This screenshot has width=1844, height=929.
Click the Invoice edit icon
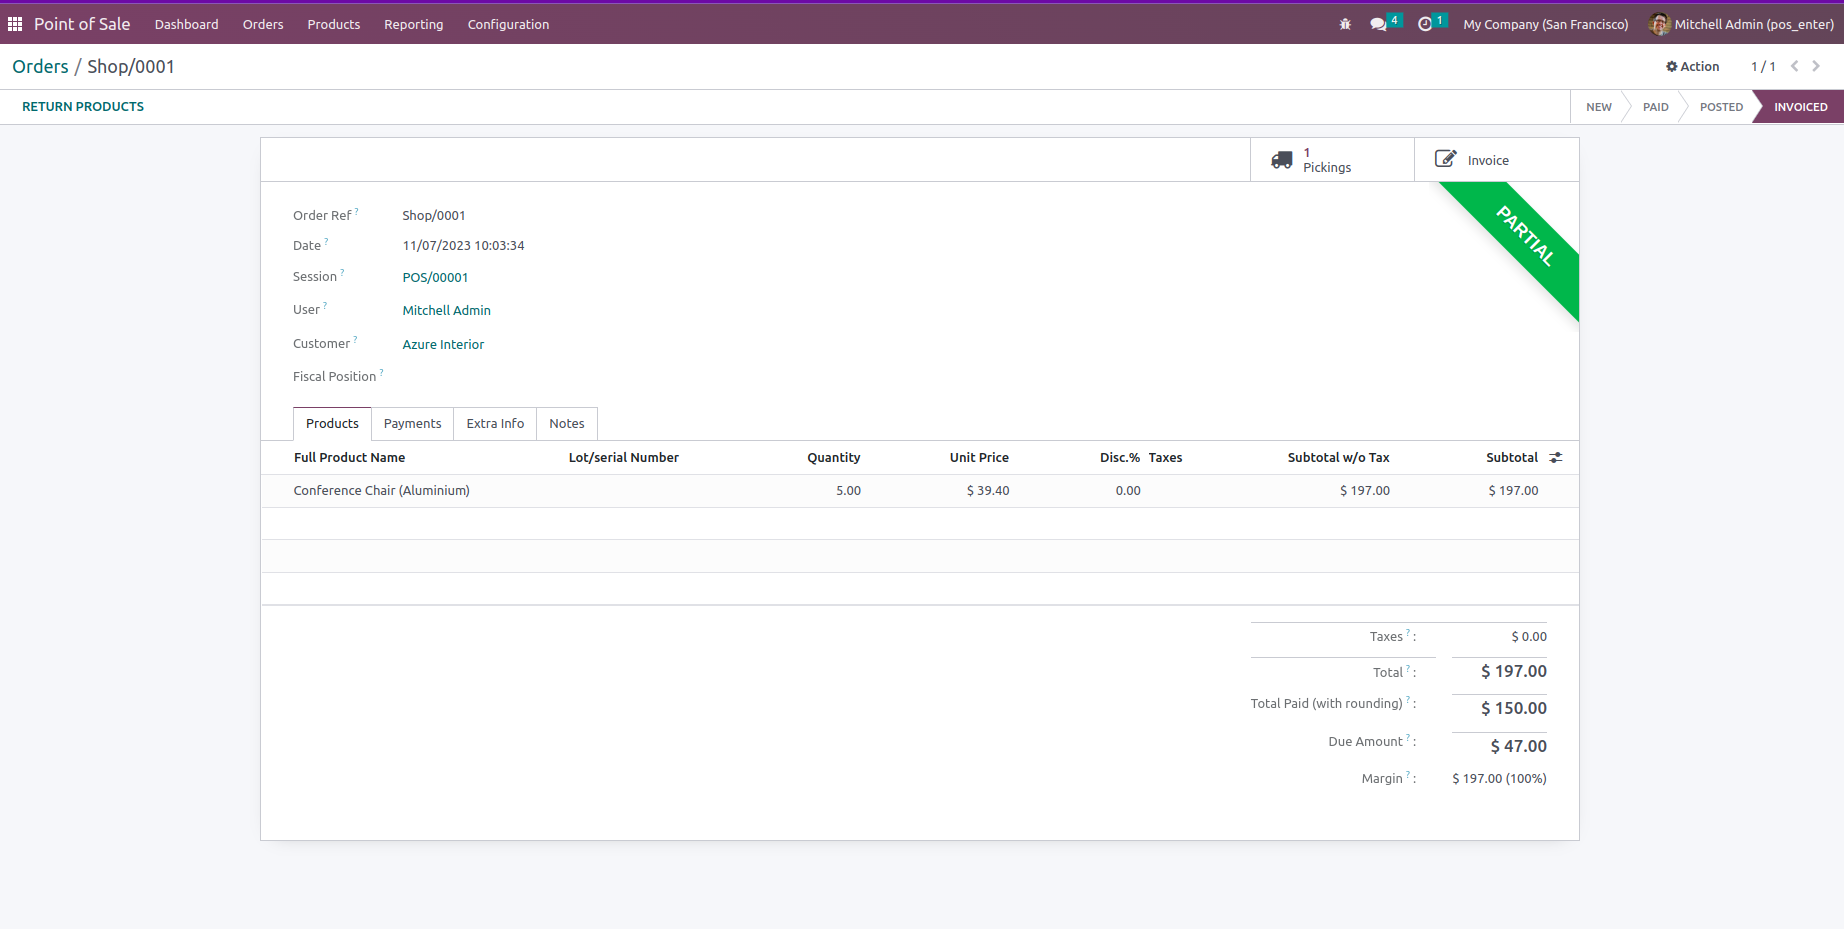tap(1446, 159)
